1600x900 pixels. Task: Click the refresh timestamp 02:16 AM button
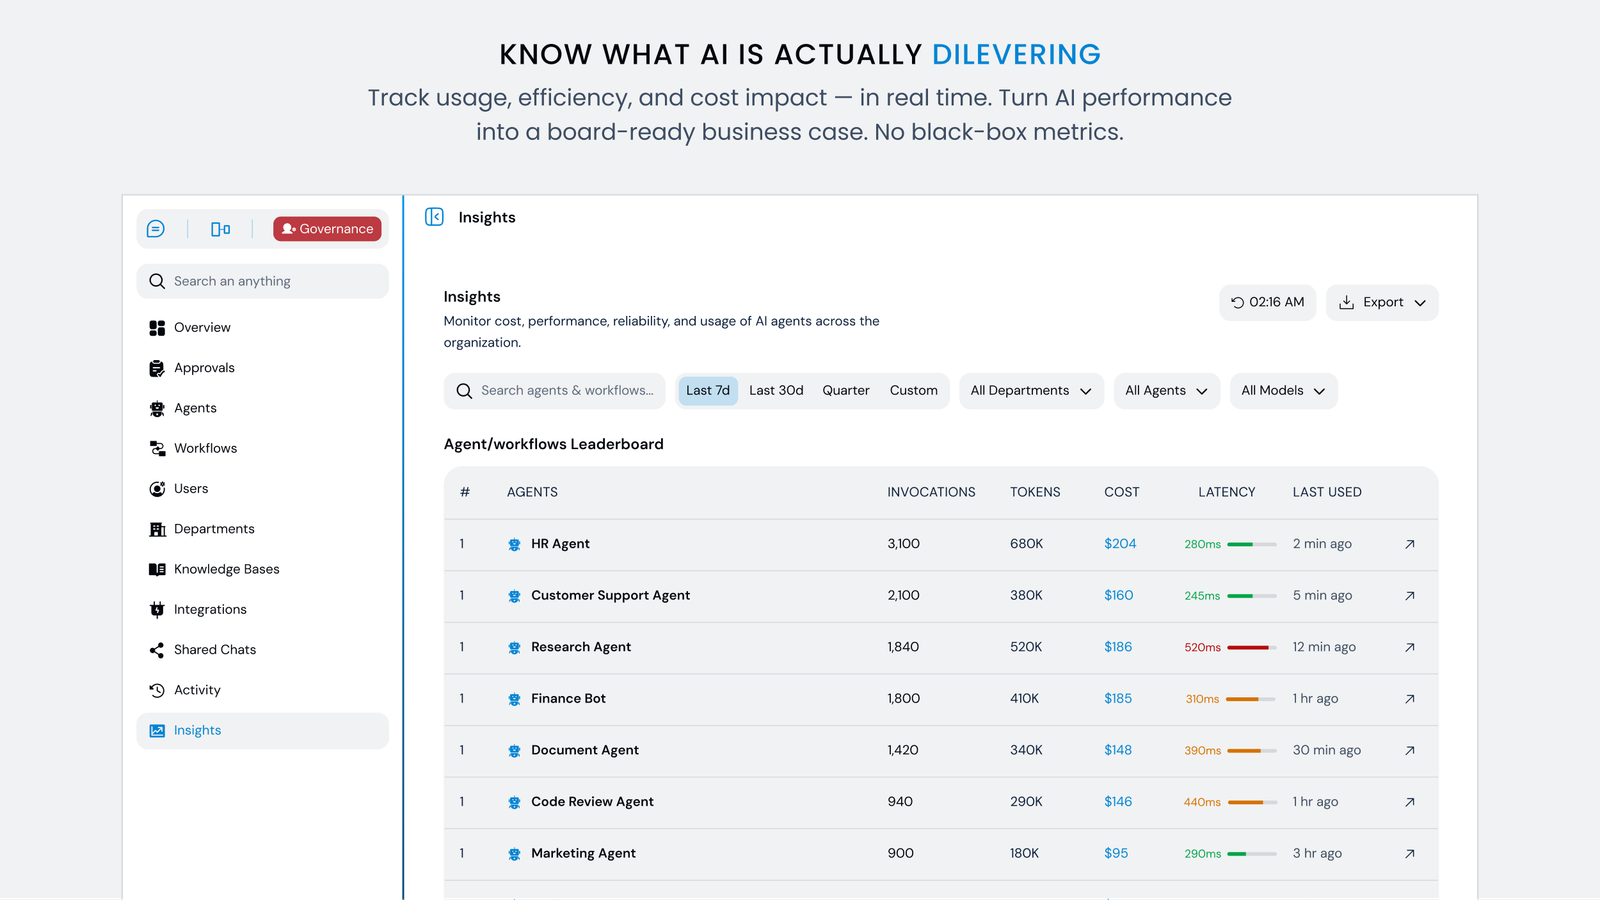[x=1267, y=302]
